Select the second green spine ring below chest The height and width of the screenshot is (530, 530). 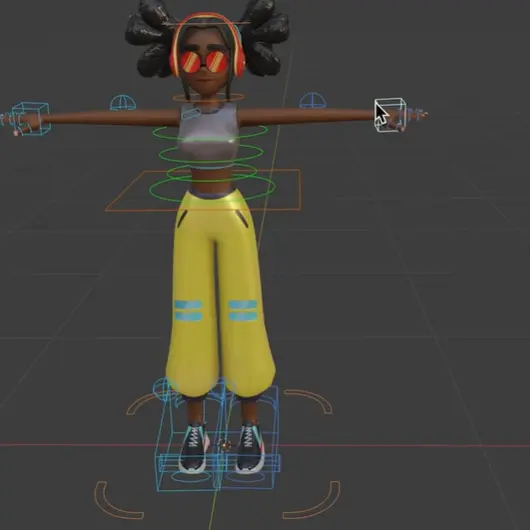pyautogui.click(x=211, y=154)
